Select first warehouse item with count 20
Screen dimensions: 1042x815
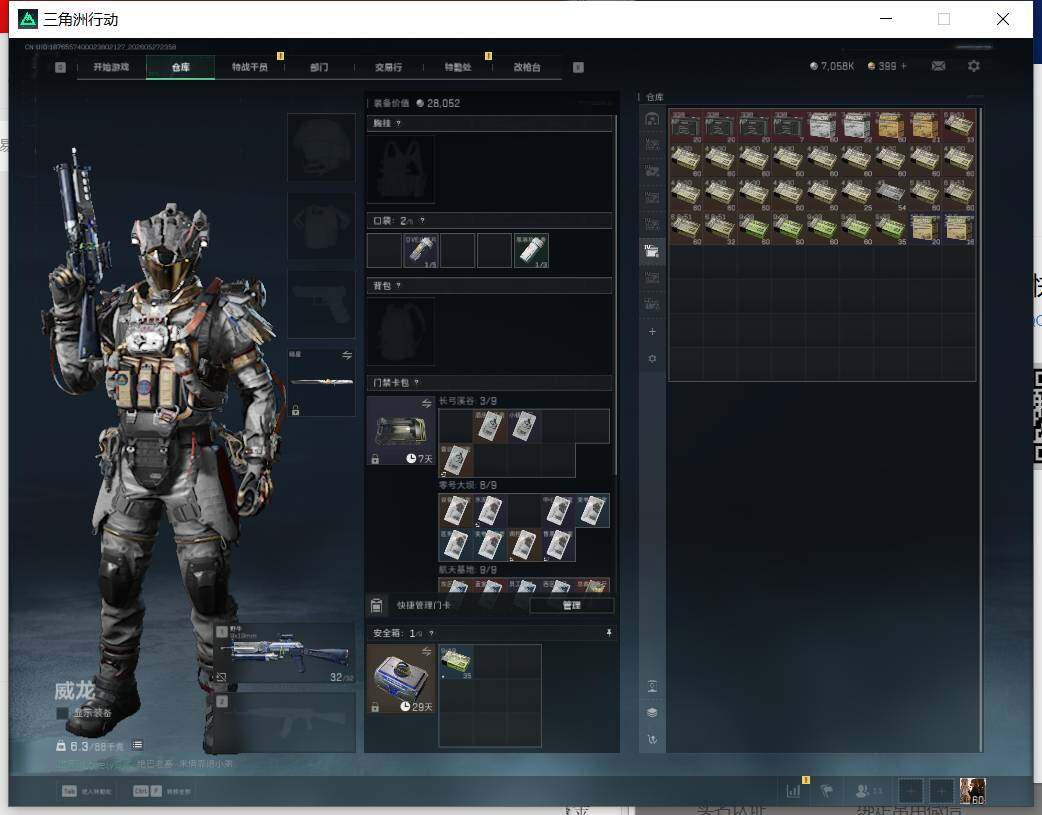(686, 126)
